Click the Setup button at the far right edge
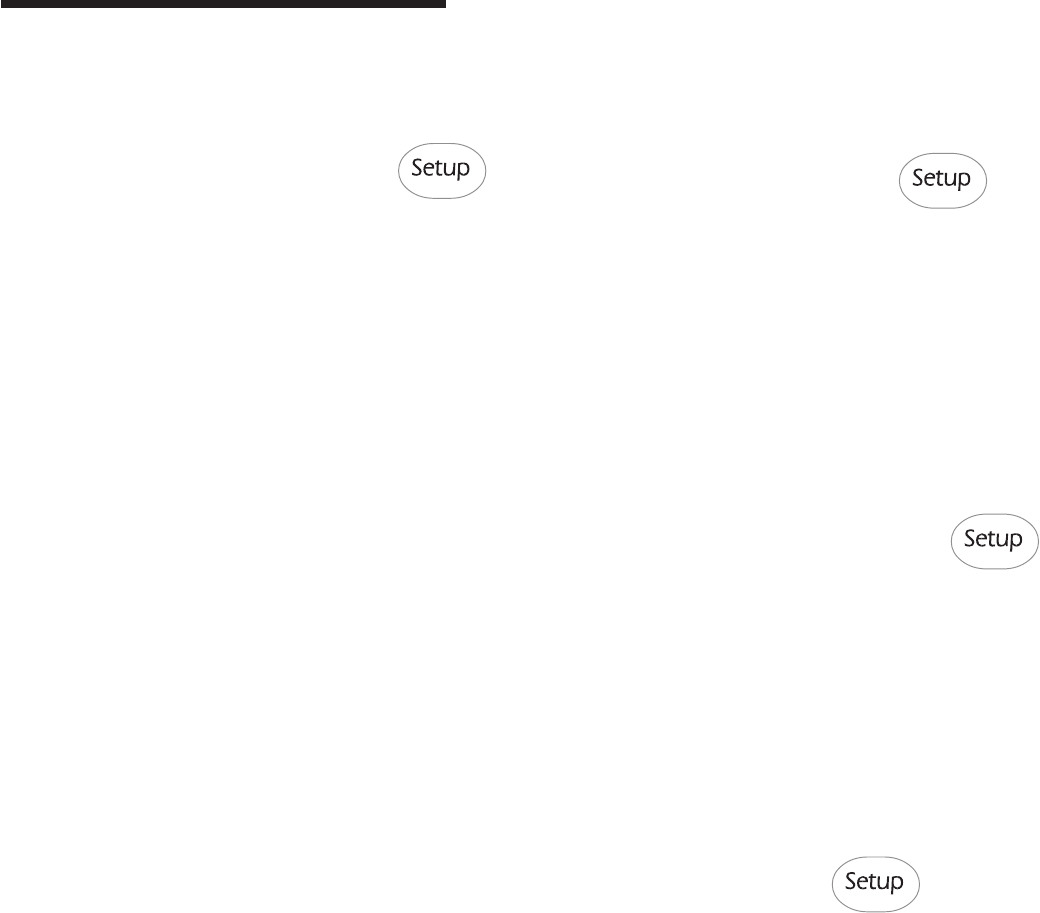The height and width of the screenshot is (913, 1040). (x=994, y=542)
